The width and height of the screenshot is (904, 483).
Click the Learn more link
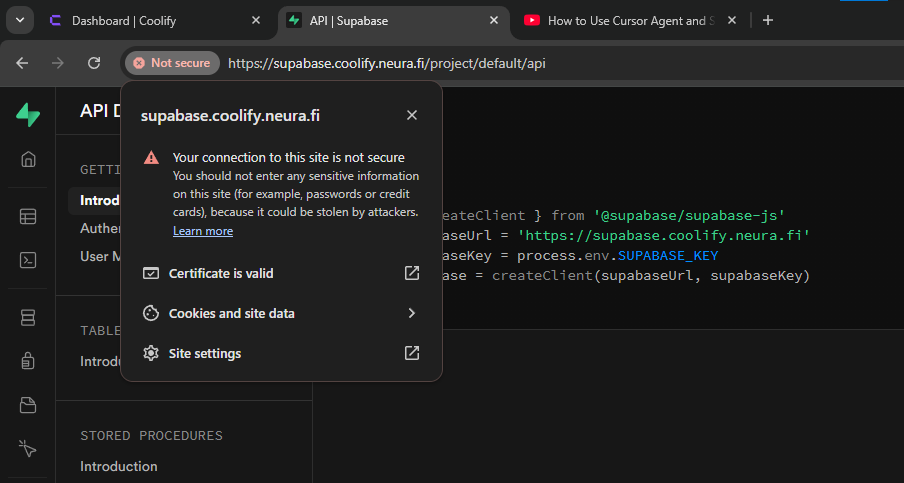pyautogui.click(x=203, y=231)
